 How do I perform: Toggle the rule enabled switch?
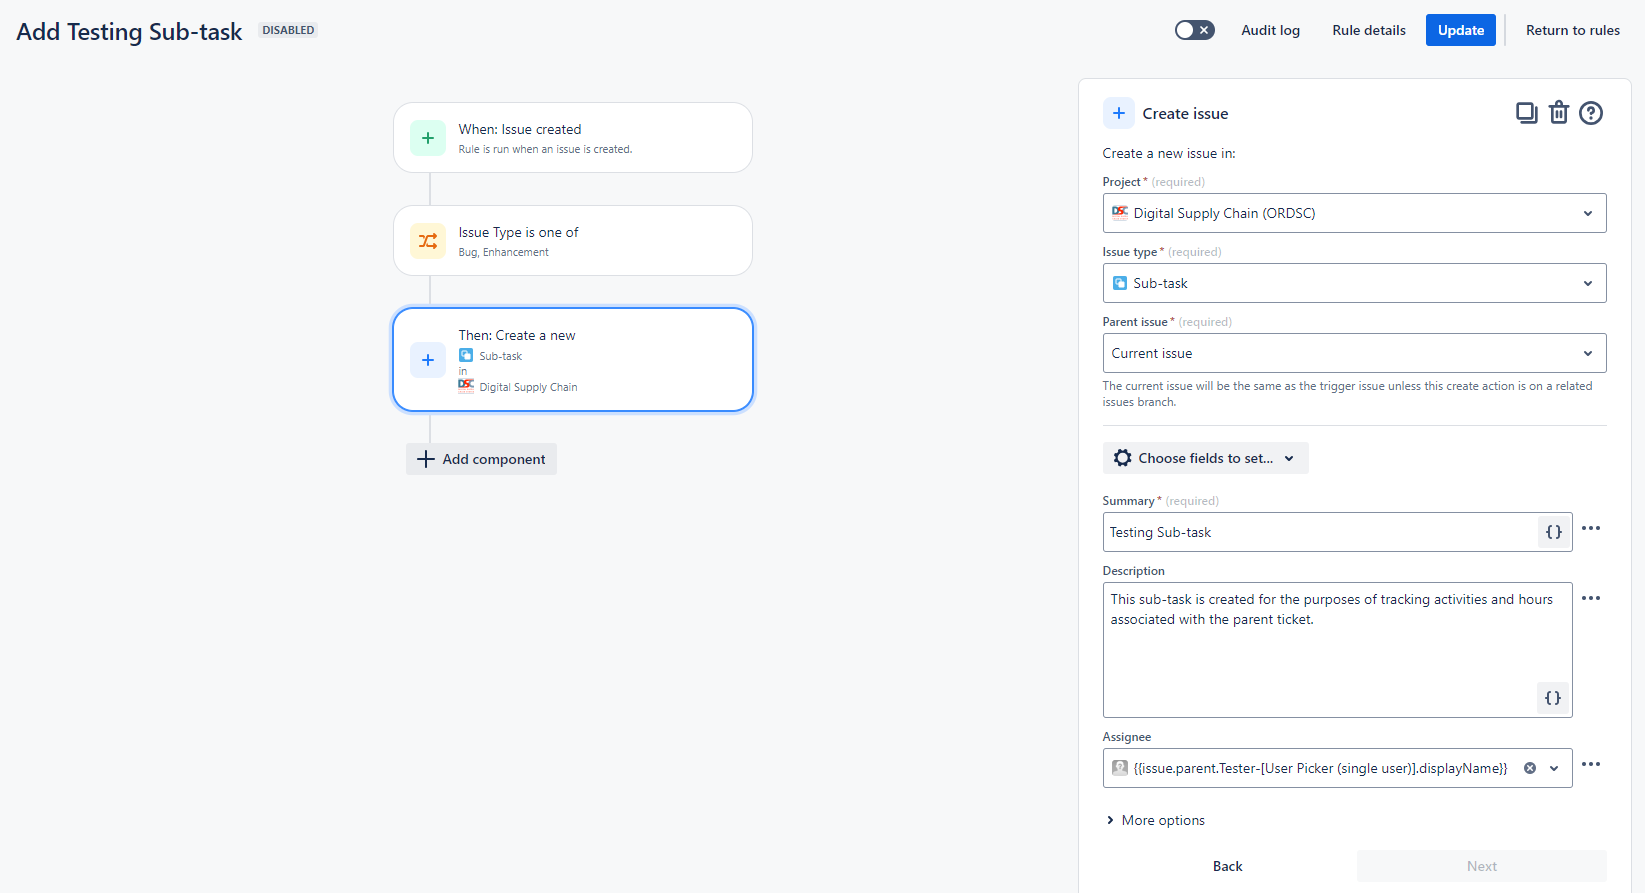[x=1194, y=30]
